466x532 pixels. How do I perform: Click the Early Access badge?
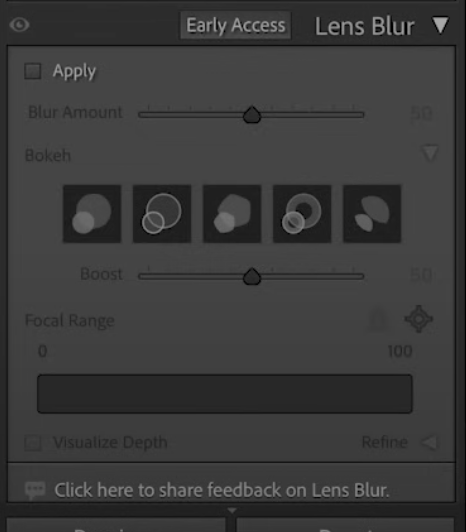tap(236, 25)
